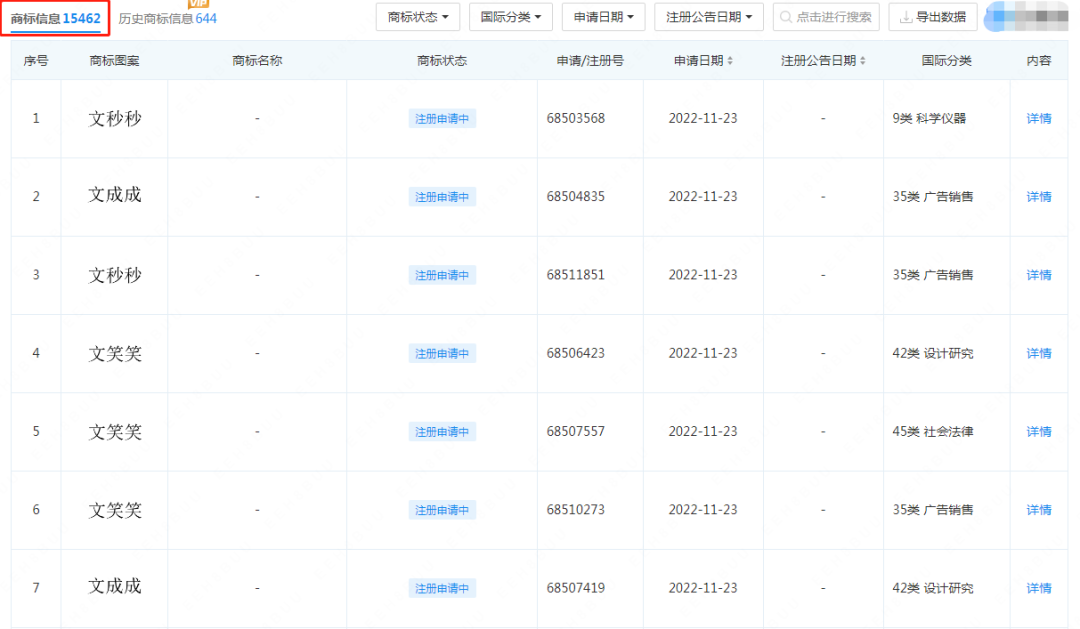Open the 申请日期 filter dropdown
Viewport: 1080px width, 629px height.
point(603,17)
